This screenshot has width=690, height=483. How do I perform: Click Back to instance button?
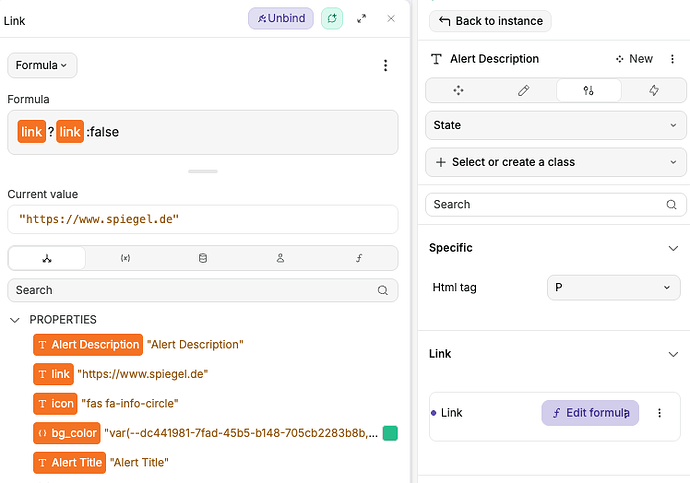[490, 21]
